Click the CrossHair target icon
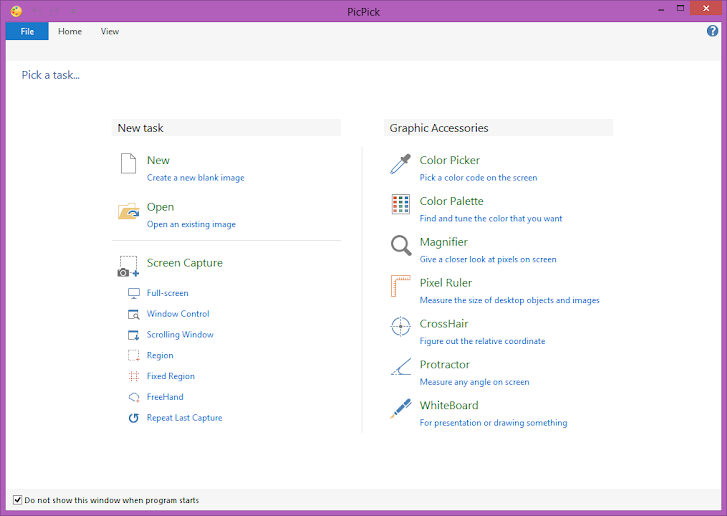The width and height of the screenshot is (727, 516). click(x=401, y=326)
